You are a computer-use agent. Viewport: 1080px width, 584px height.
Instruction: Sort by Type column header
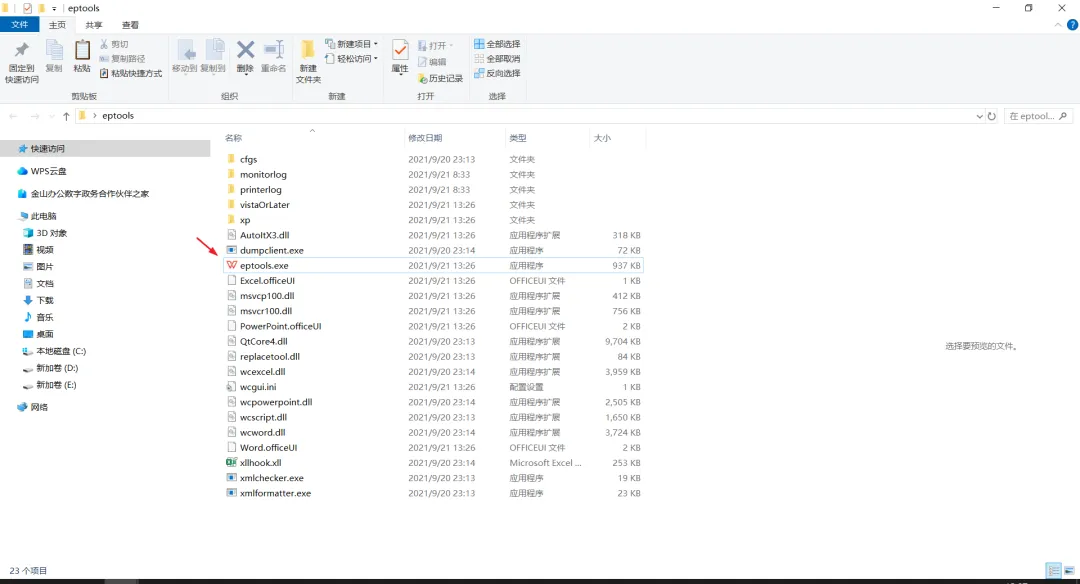tap(518, 138)
